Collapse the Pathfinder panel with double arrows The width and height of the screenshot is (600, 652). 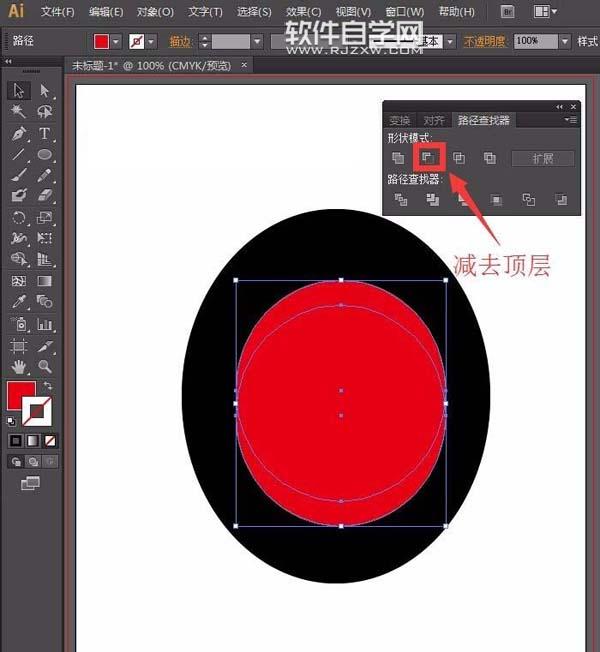[560, 107]
